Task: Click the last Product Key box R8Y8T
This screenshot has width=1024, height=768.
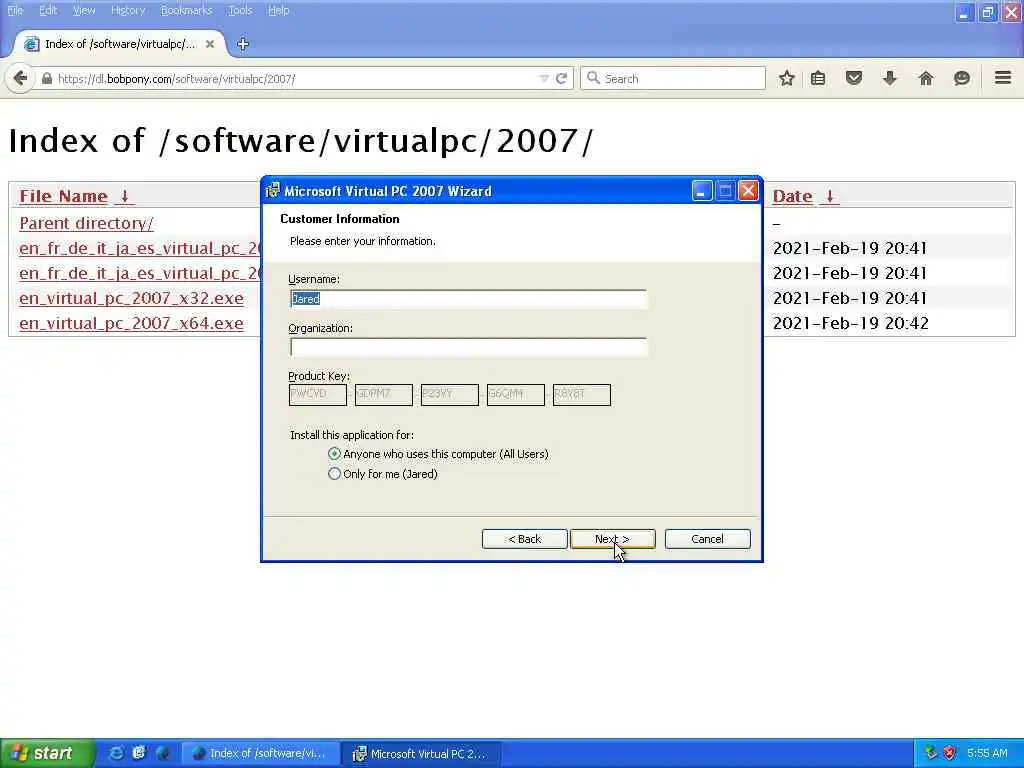Action: (x=581, y=394)
